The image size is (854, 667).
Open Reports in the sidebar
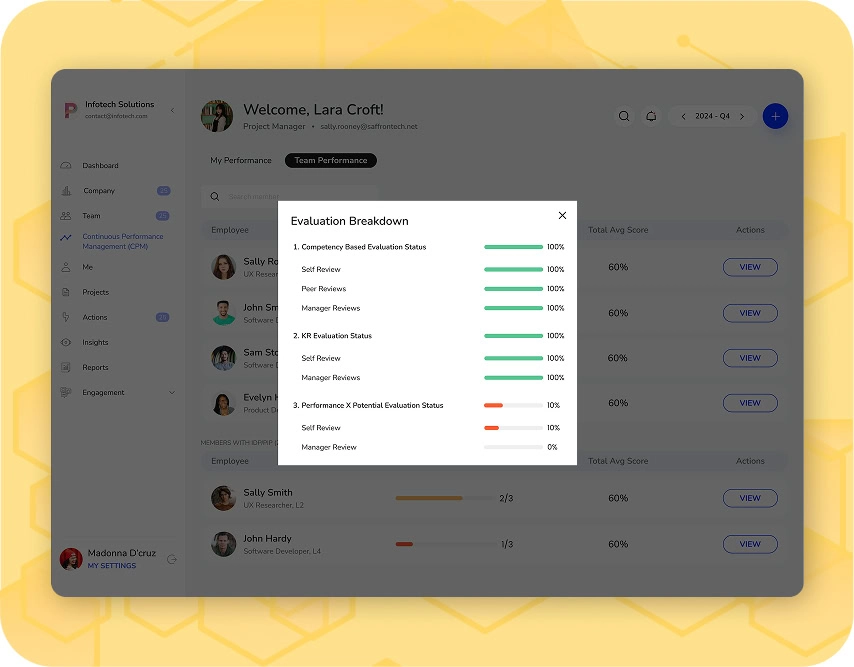(x=95, y=368)
